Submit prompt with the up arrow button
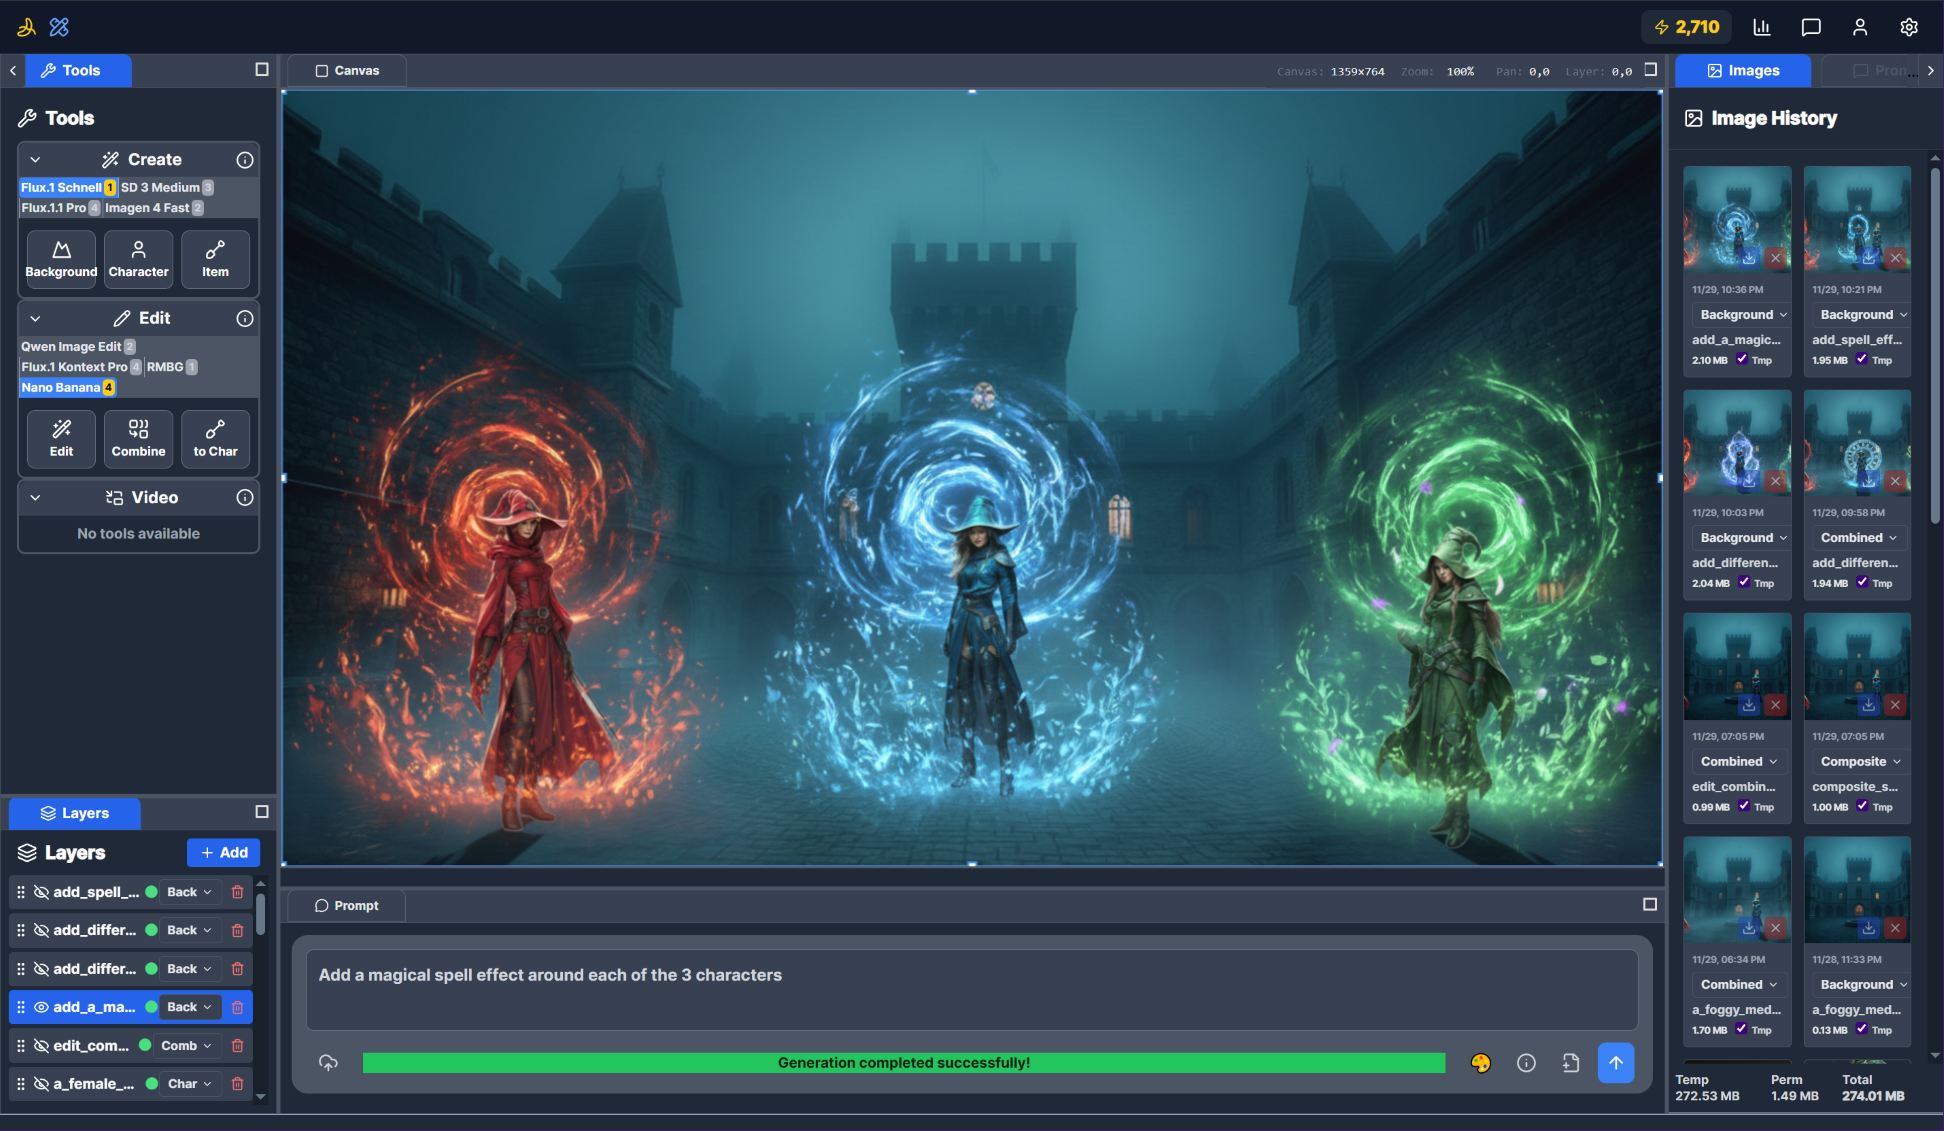 tap(1615, 1063)
